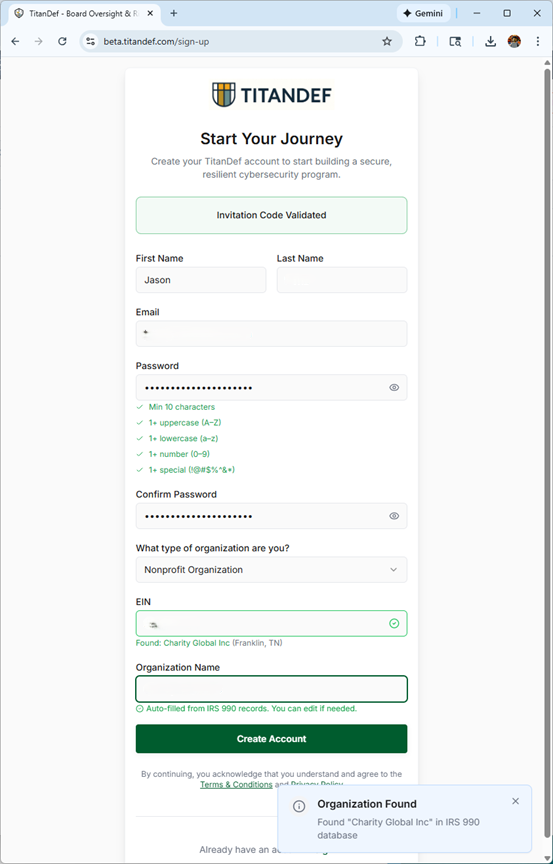Click '1+ number (0–9)' requirement text
This screenshot has width=553, height=864.
click(x=179, y=454)
